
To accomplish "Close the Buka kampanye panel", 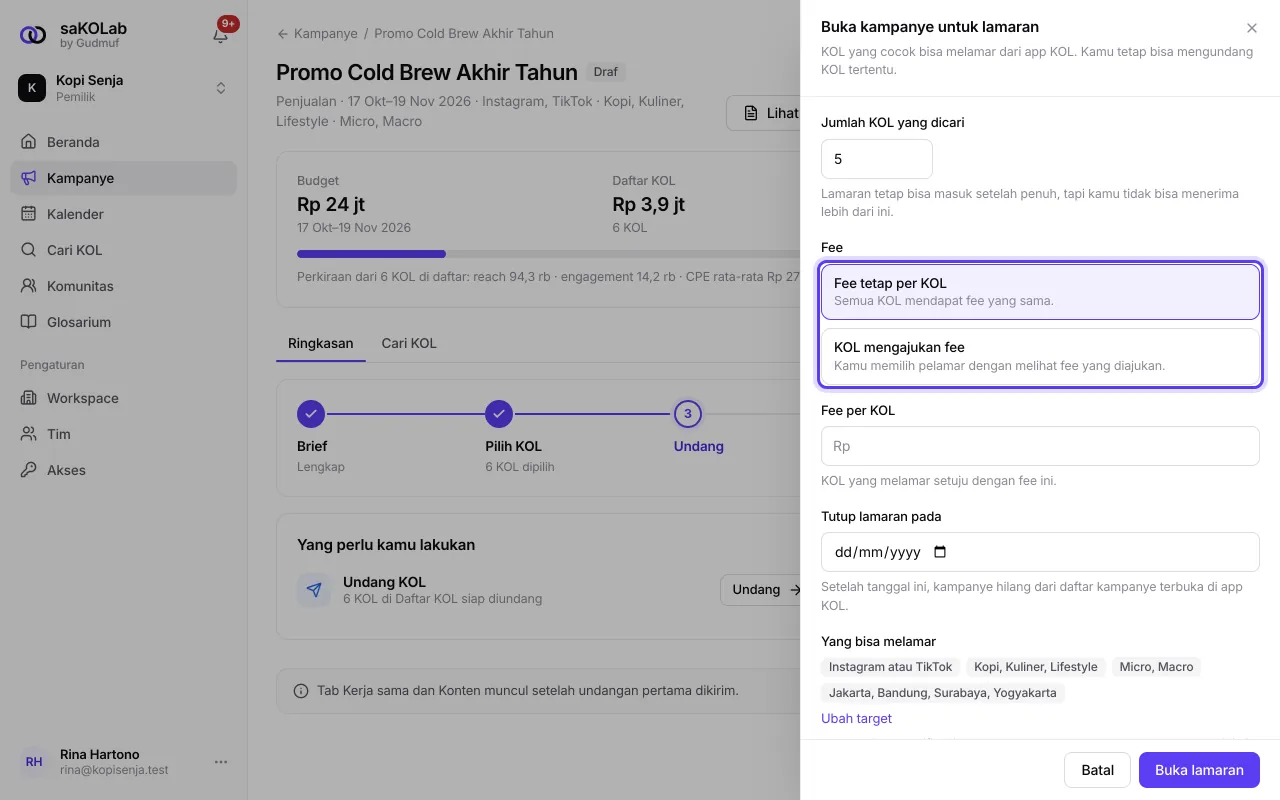I will pyautogui.click(x=1252, y=29).
